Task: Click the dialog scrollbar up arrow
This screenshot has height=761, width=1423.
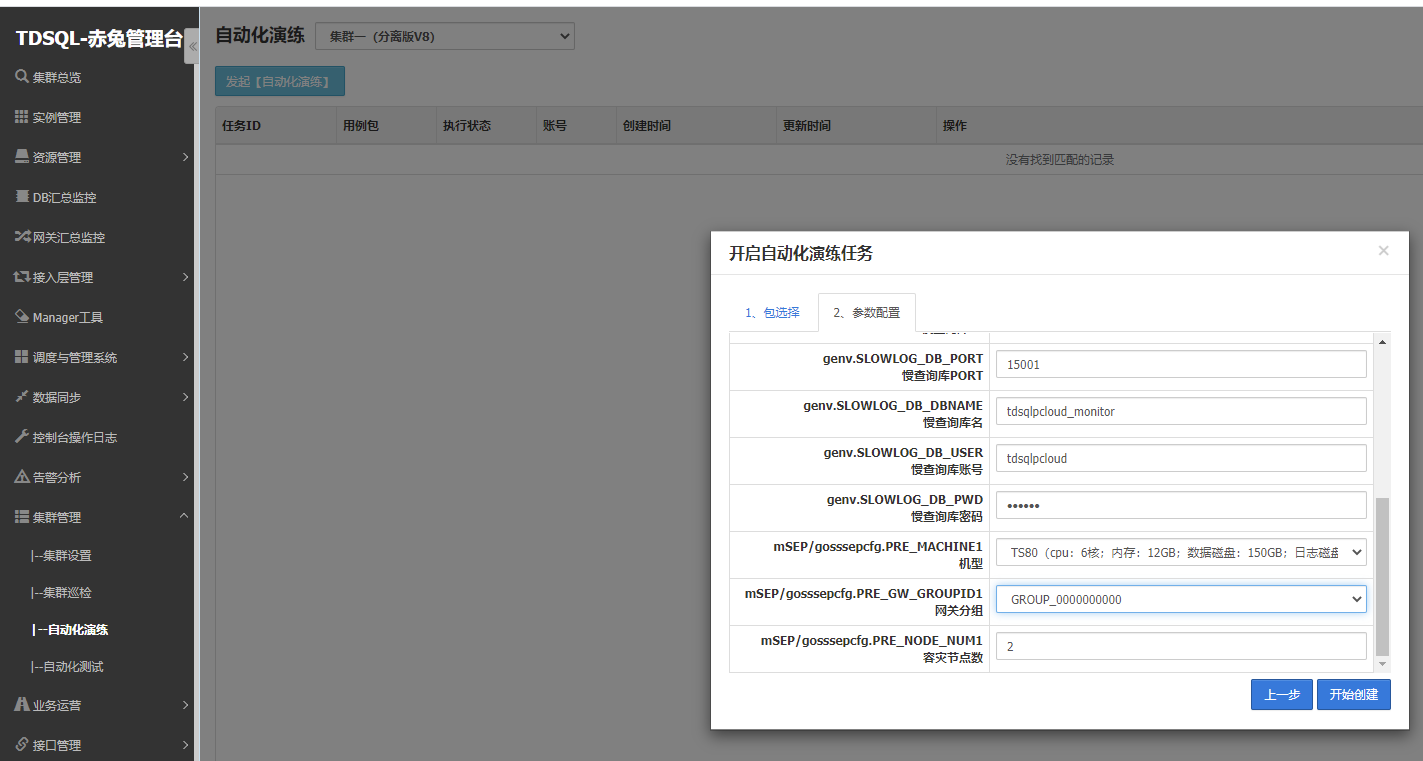Action: click(x=1383, y=343)
